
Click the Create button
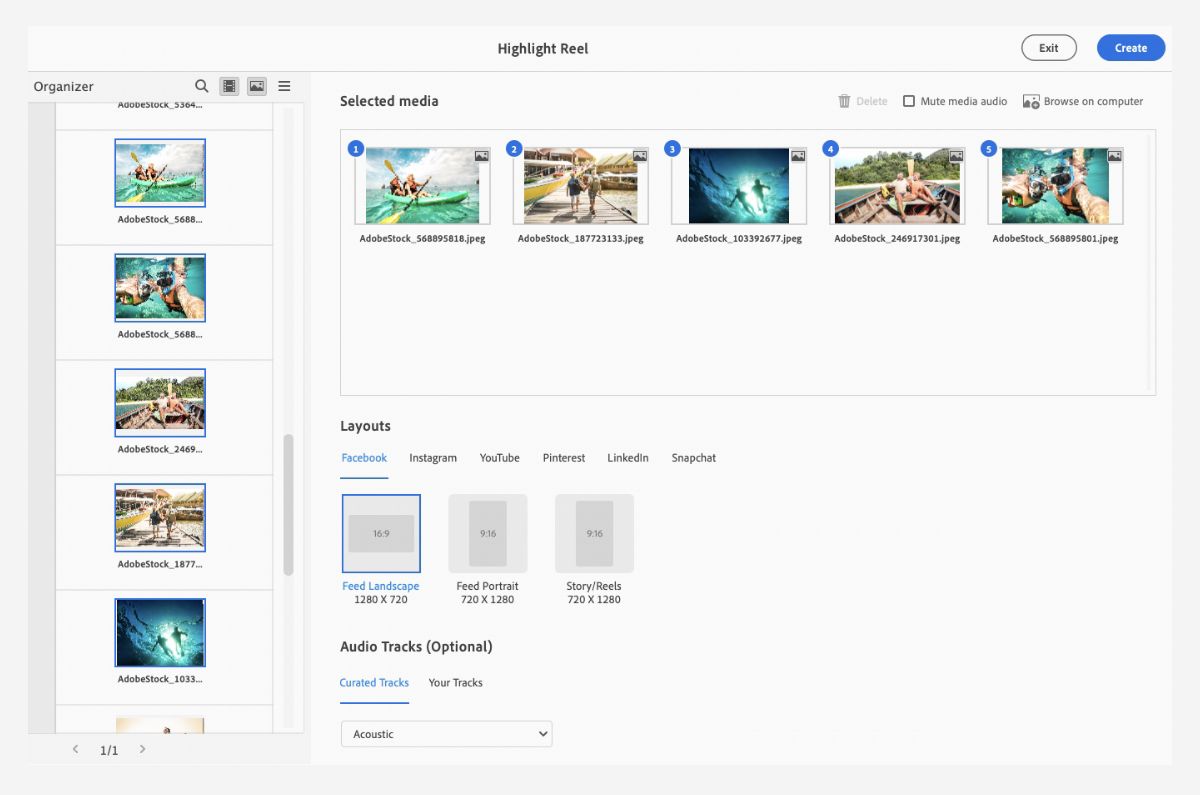click(x=1131, y=47)
